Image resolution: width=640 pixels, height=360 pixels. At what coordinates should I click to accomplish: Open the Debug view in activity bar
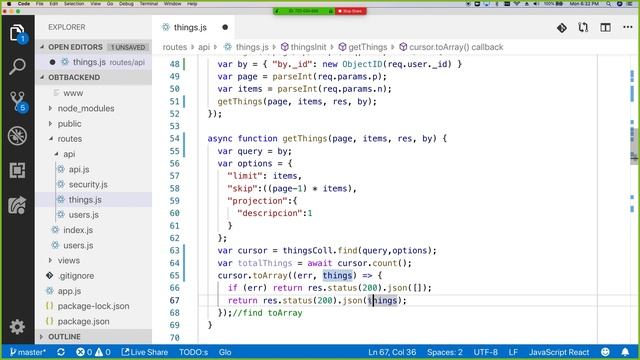(x=17, y=136)
